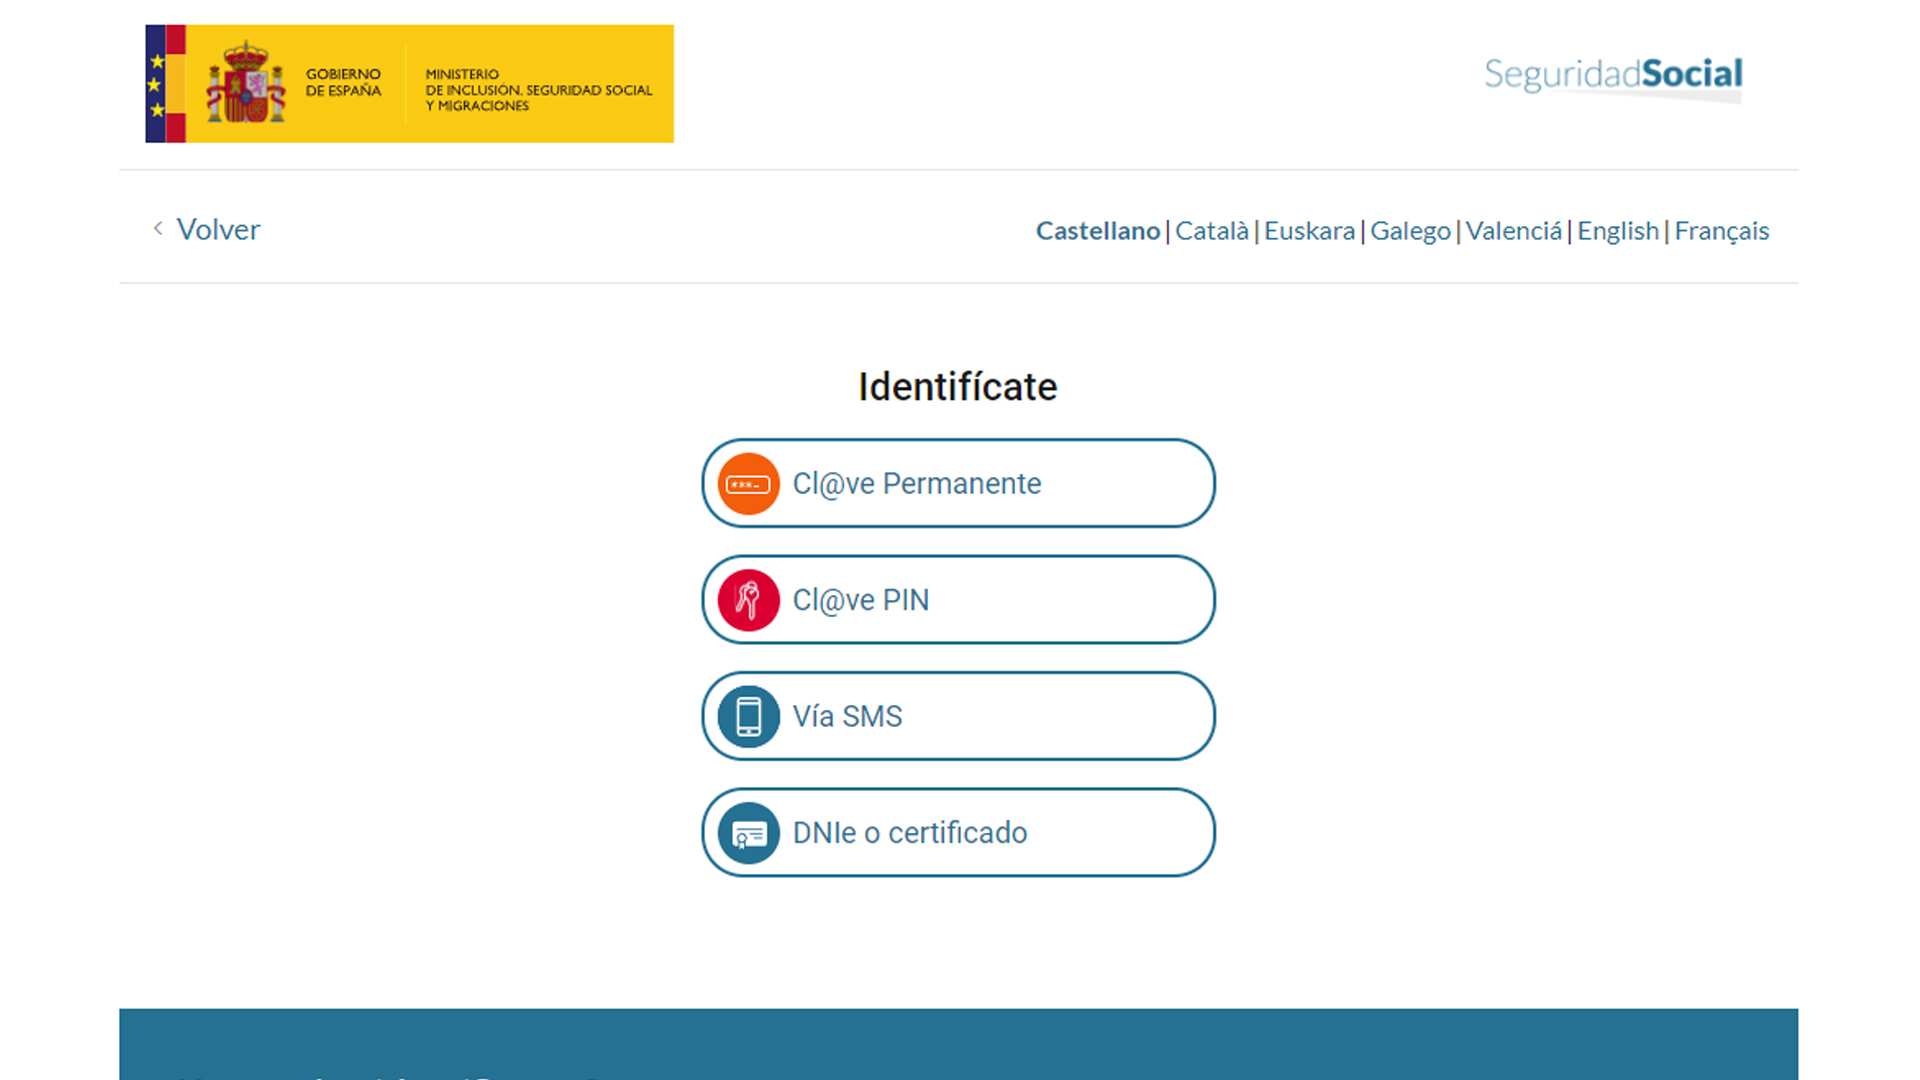The image size is (1920, 1080).
Task: Log in with Cl@ve Permanente
Action: pyautogui.click(x=958, y=483)
